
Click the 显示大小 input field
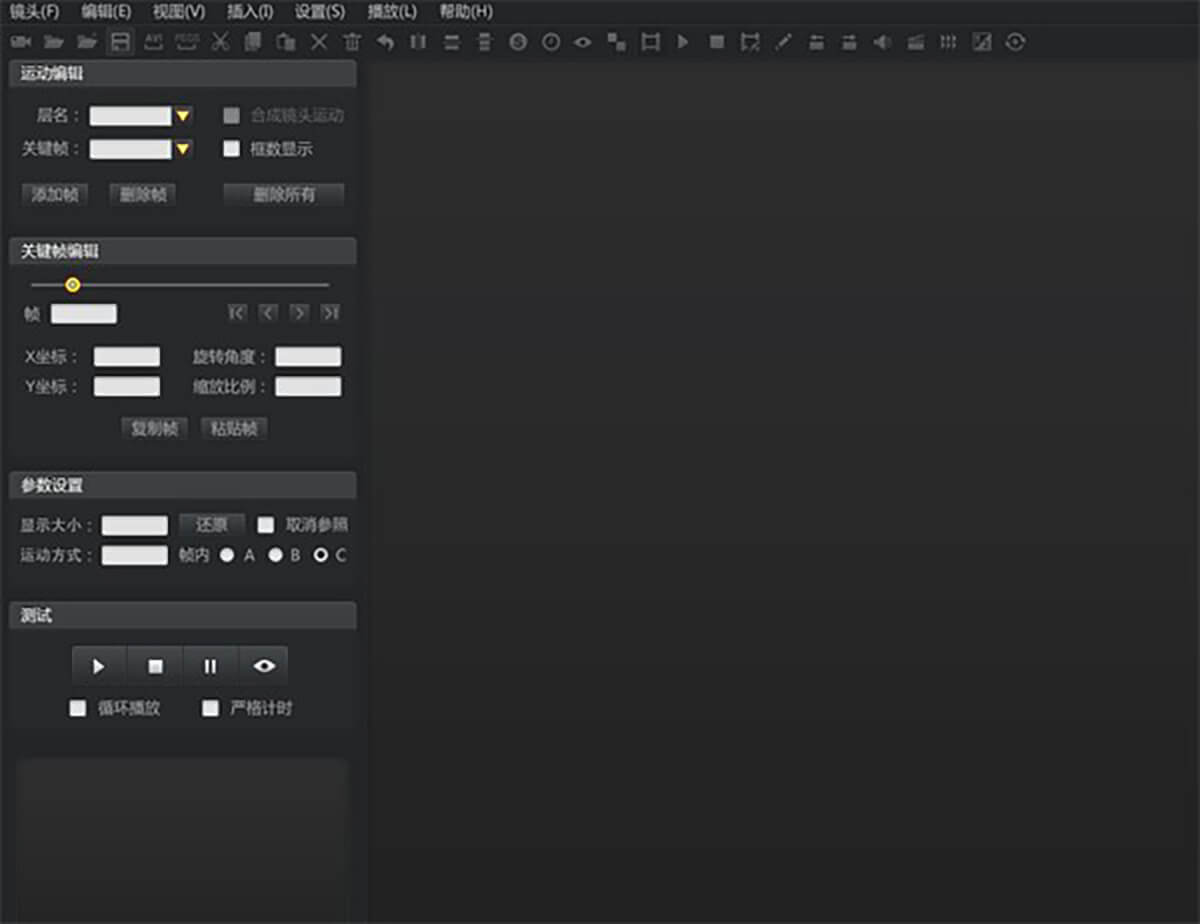pos(135,526)
